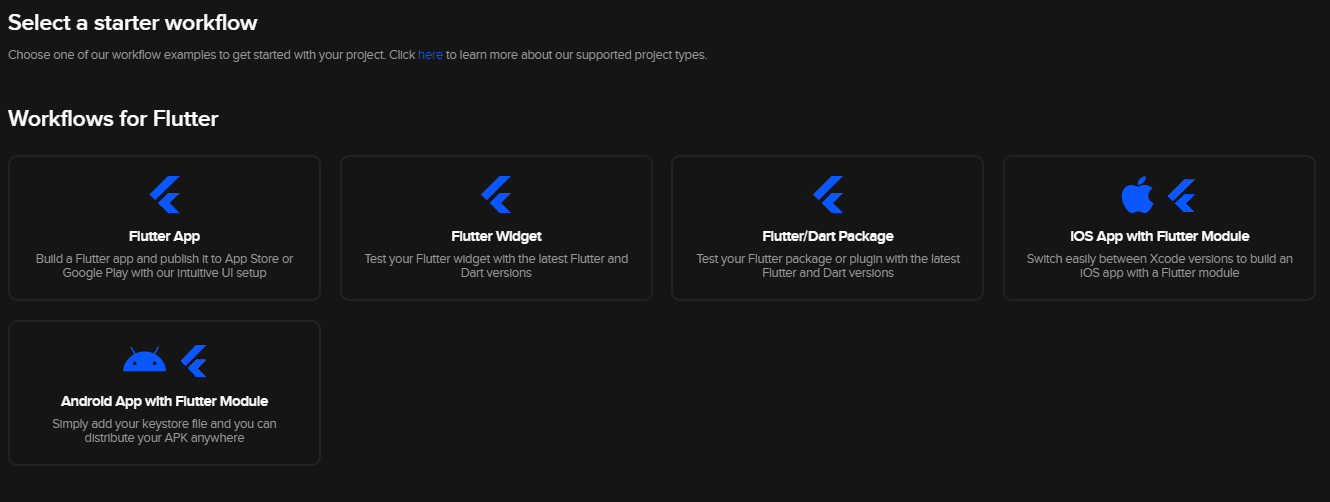Click the Flutter logo above Flutter Widget
The image size is (1330, 502).
(496, 195)
